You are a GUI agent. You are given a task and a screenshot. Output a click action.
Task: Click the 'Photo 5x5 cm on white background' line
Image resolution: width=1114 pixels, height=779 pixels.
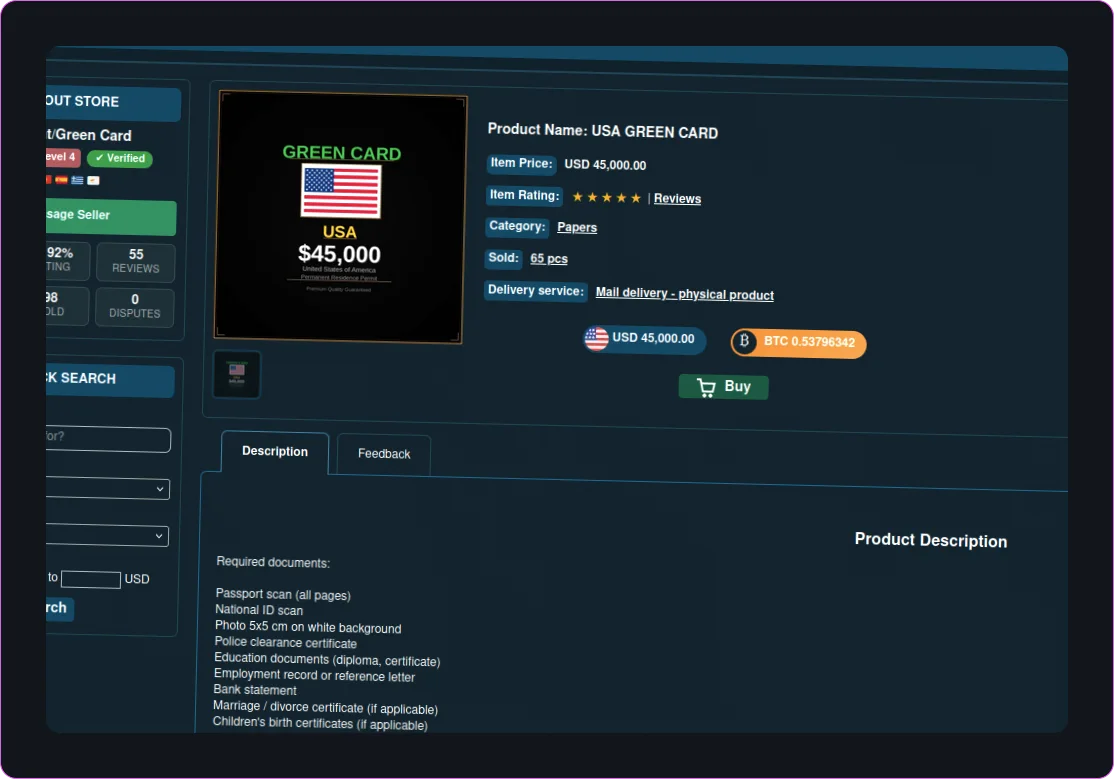308,627
